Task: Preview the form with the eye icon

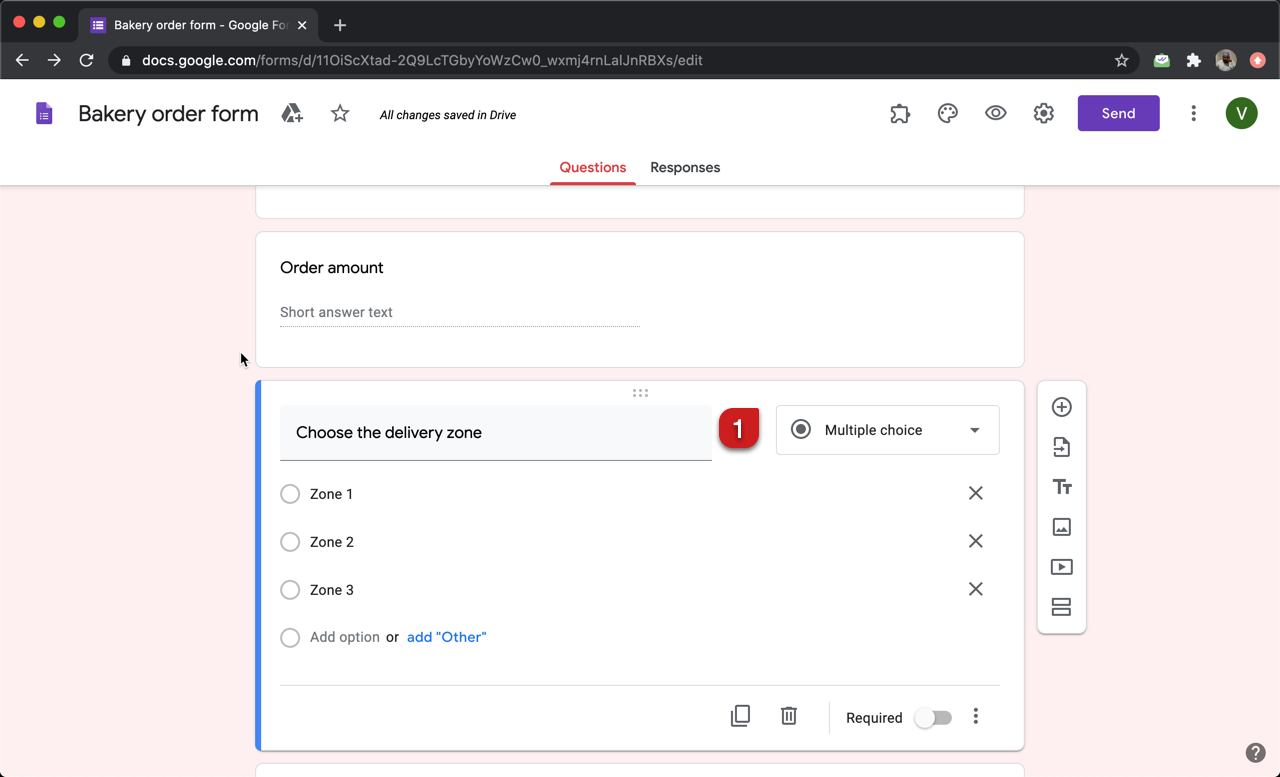Action: 995,113
